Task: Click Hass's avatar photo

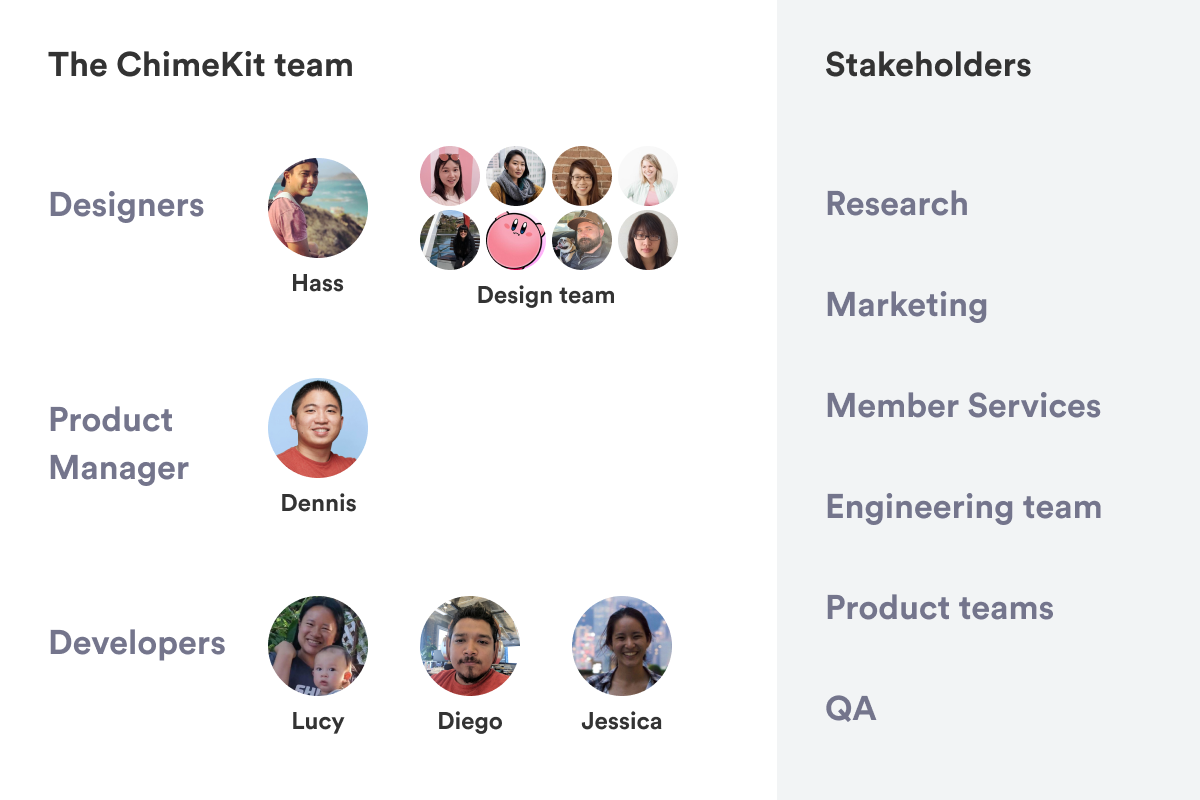Action: [318, 208]
